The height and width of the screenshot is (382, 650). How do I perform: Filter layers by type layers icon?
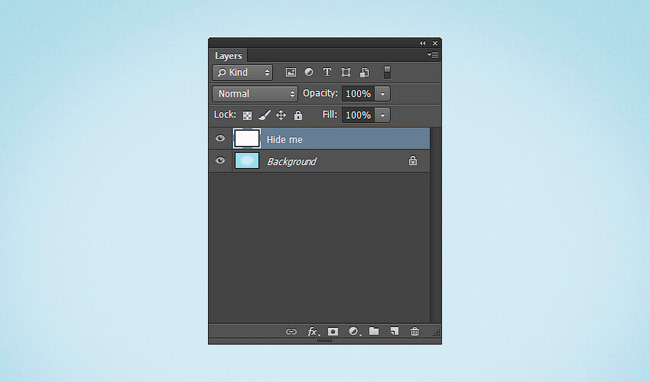pos(327,72)
